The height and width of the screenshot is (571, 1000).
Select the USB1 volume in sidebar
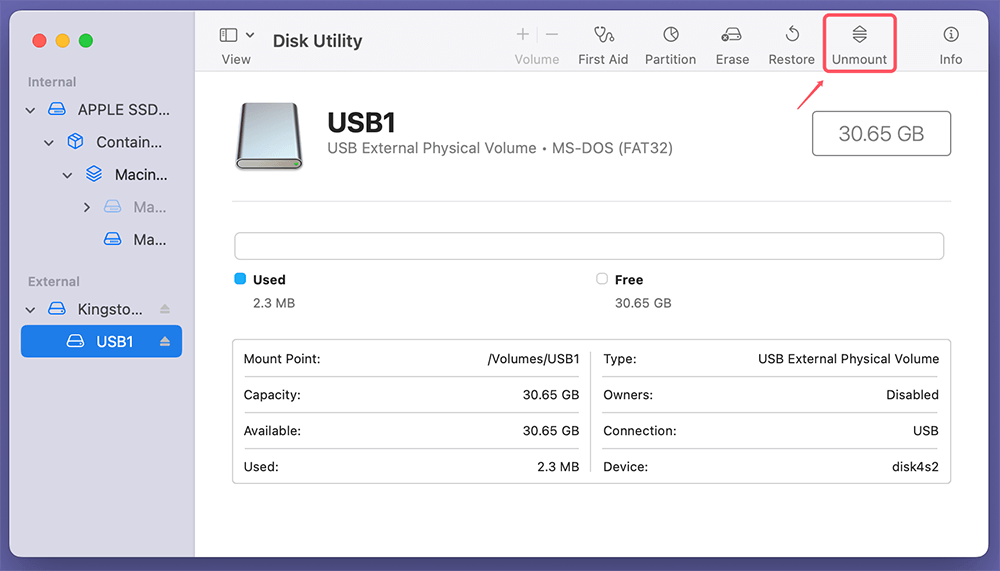pos(114,342)
